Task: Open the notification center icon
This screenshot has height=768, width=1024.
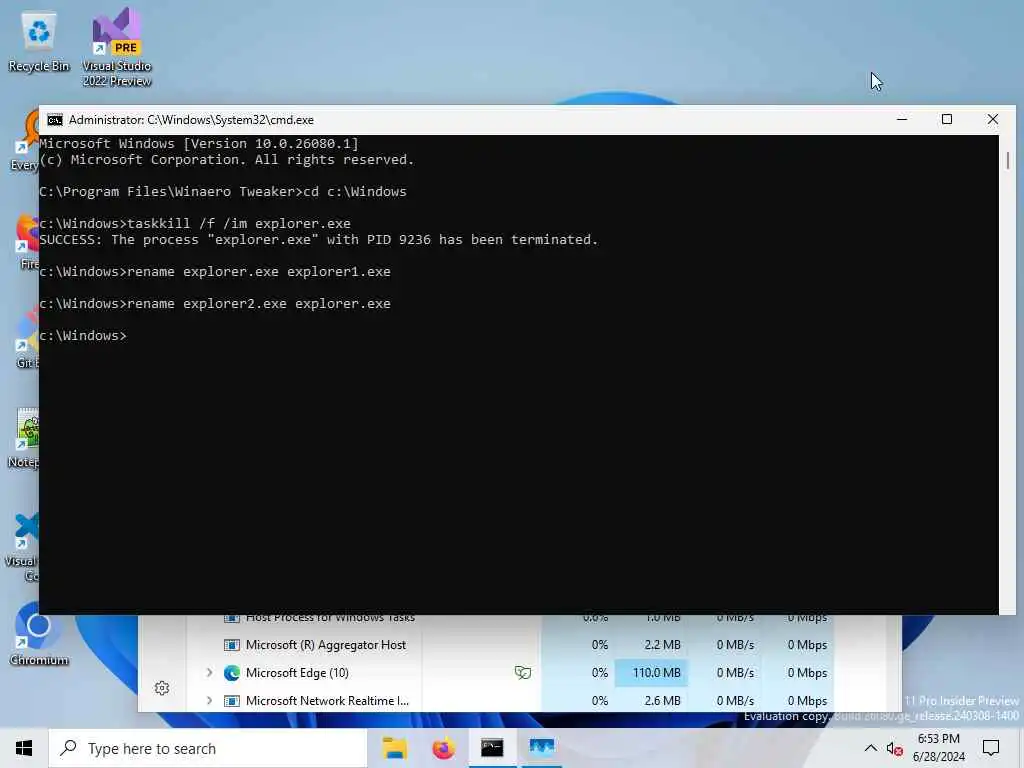Action: click(991, 748)
